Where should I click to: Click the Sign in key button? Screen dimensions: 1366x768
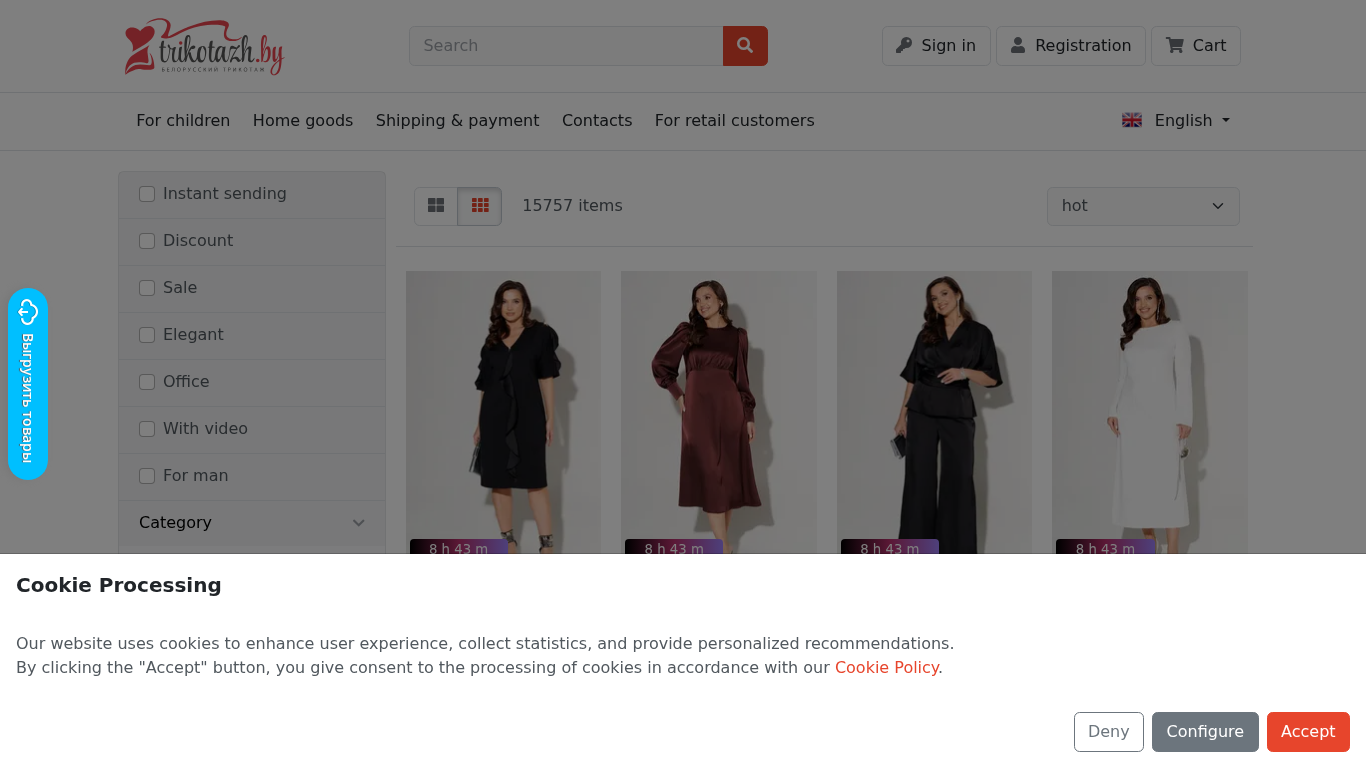(936, 46)
